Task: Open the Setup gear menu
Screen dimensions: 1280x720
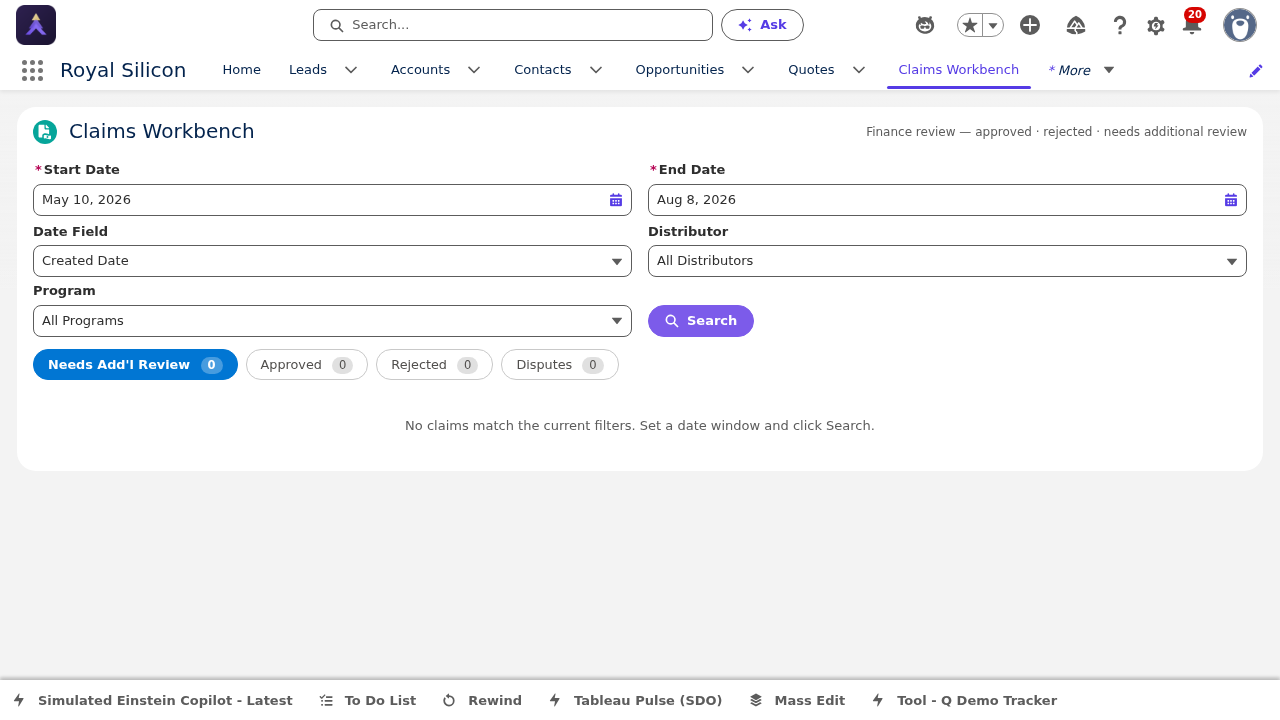Action: pos(1156,26)
